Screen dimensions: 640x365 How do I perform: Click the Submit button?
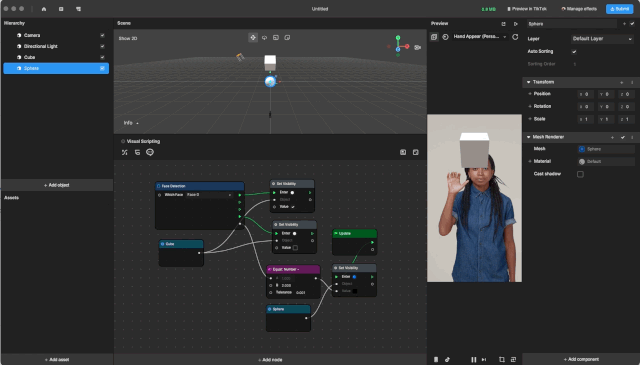click(619, 9)
